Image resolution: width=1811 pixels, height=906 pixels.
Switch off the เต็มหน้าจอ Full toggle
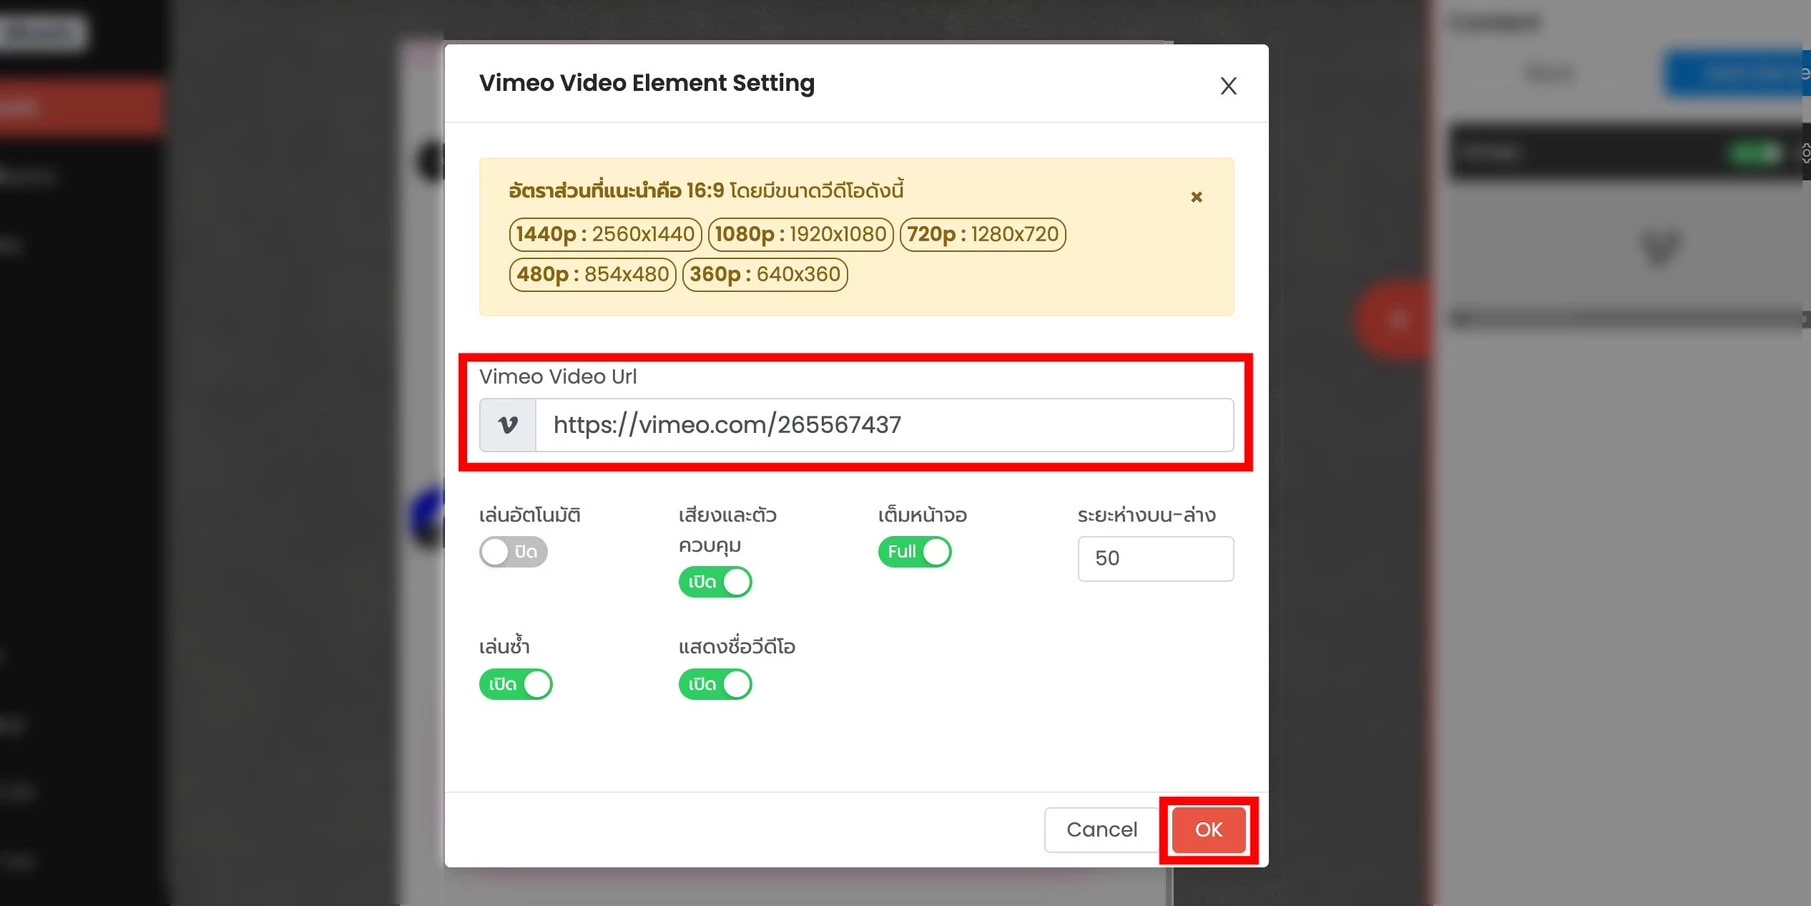pyautogui.click(x=915, y=552)
